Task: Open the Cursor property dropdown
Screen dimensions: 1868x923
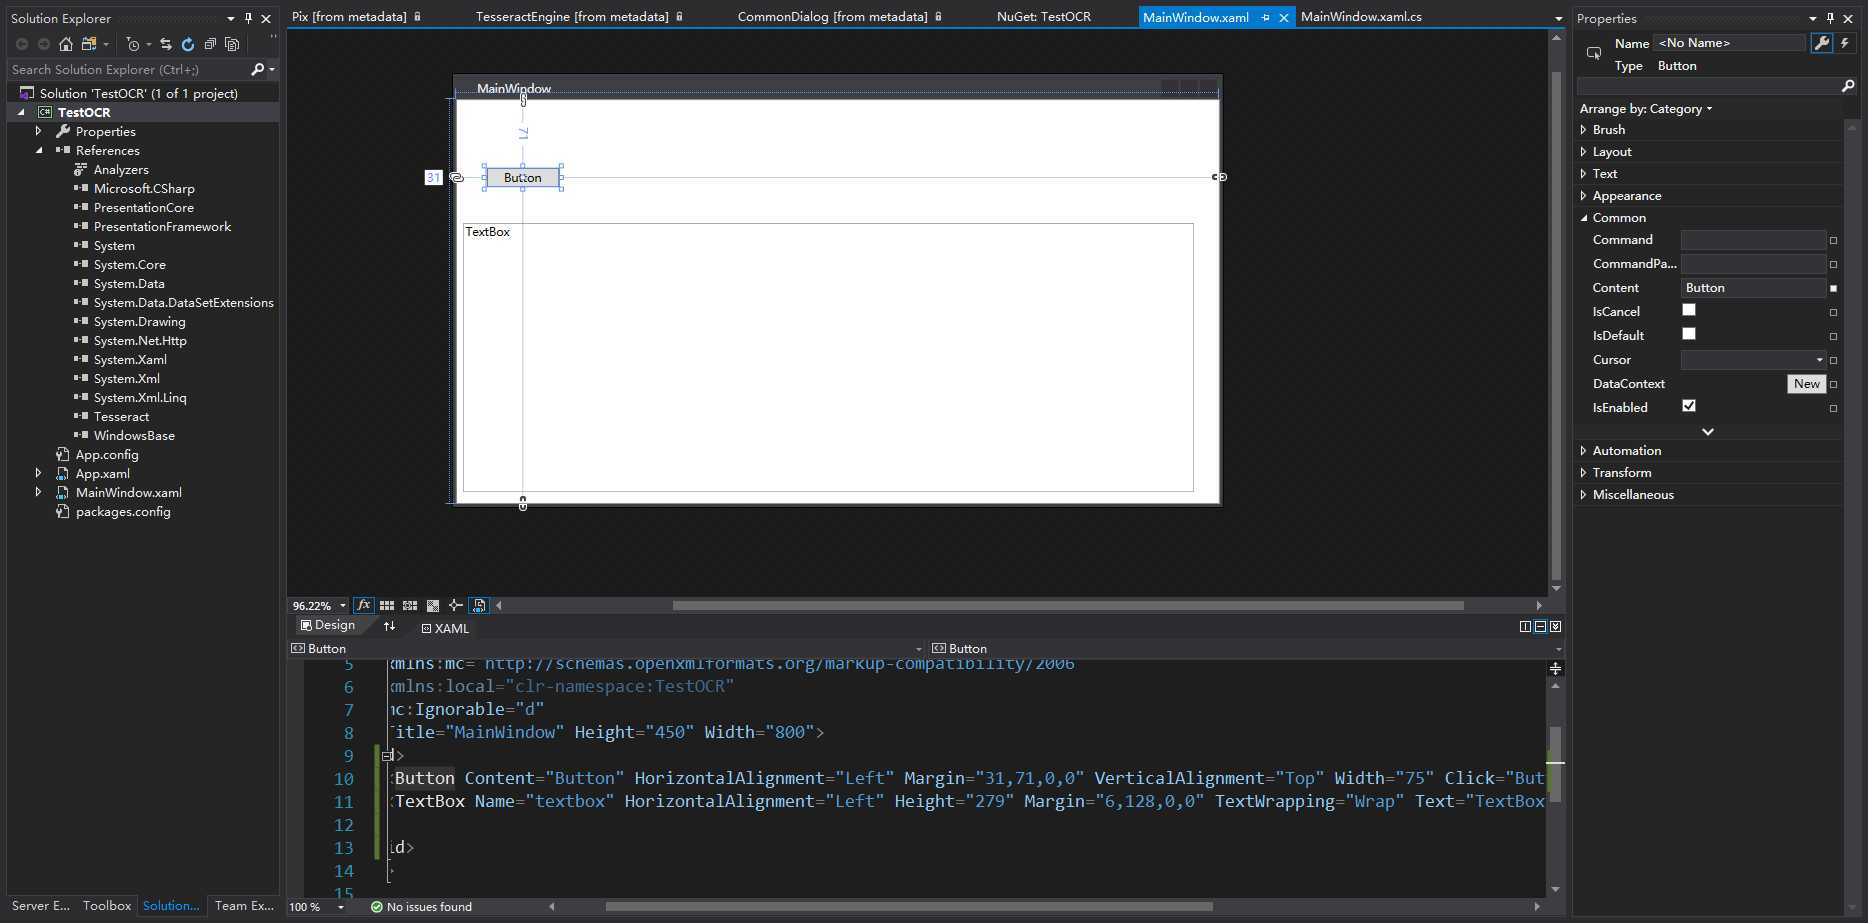Action: click(x=1819, y=360)
